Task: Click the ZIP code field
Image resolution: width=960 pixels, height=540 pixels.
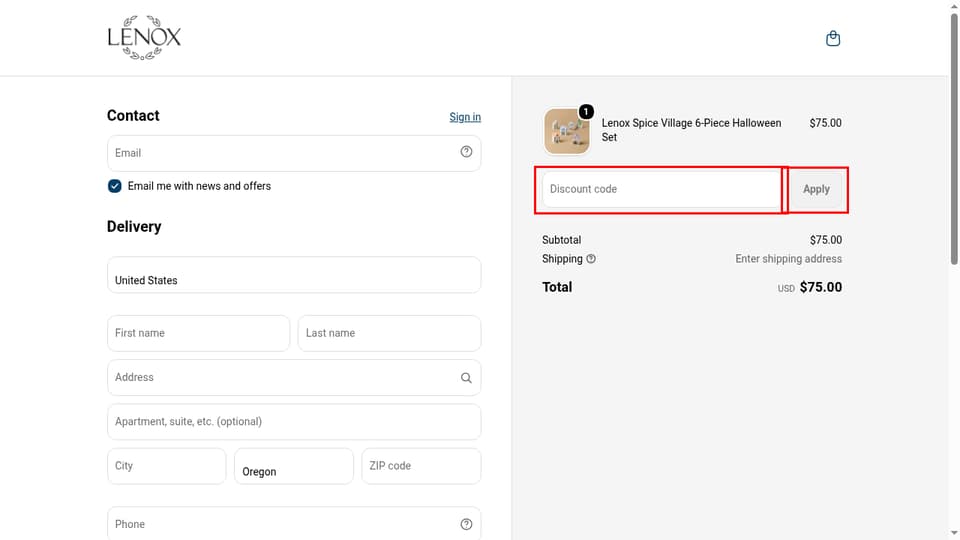Action: [421, 466]
